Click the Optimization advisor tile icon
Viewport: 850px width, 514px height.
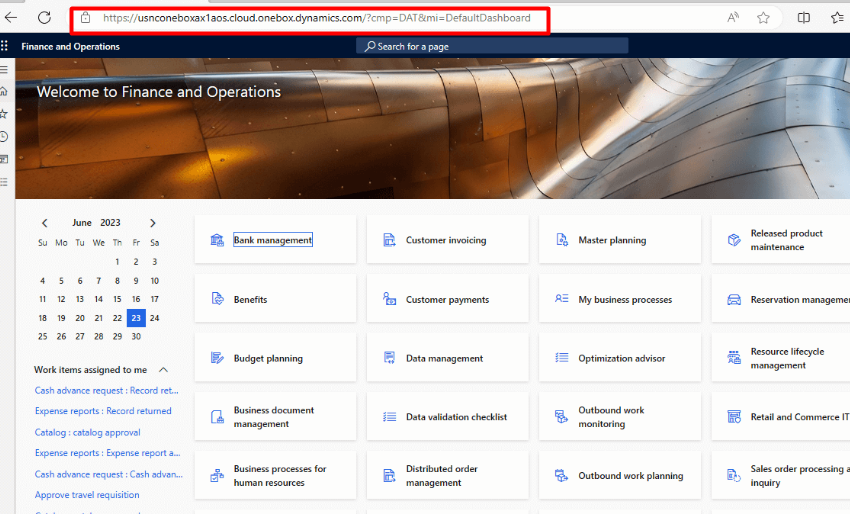click(x=562, y=358)
